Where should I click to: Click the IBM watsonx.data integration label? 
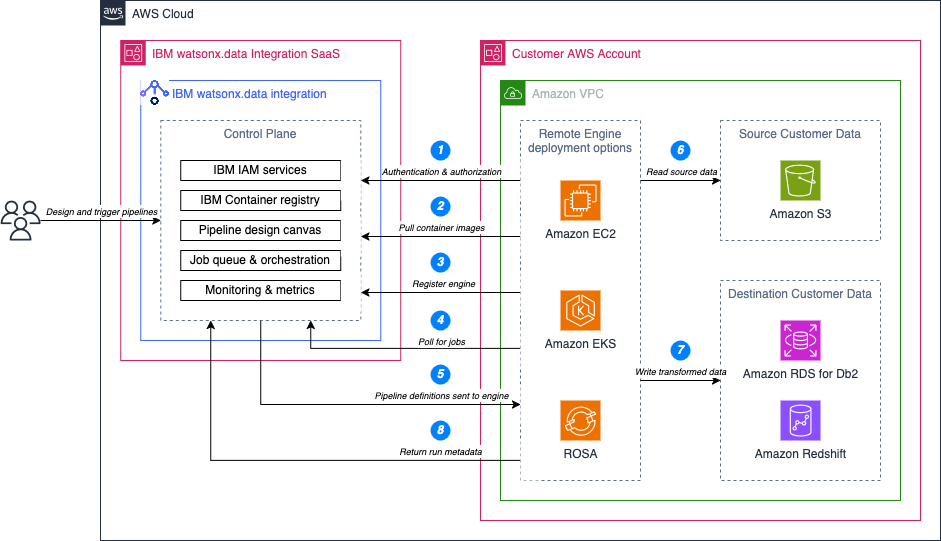pyautogui.click(x=249, y=94)
